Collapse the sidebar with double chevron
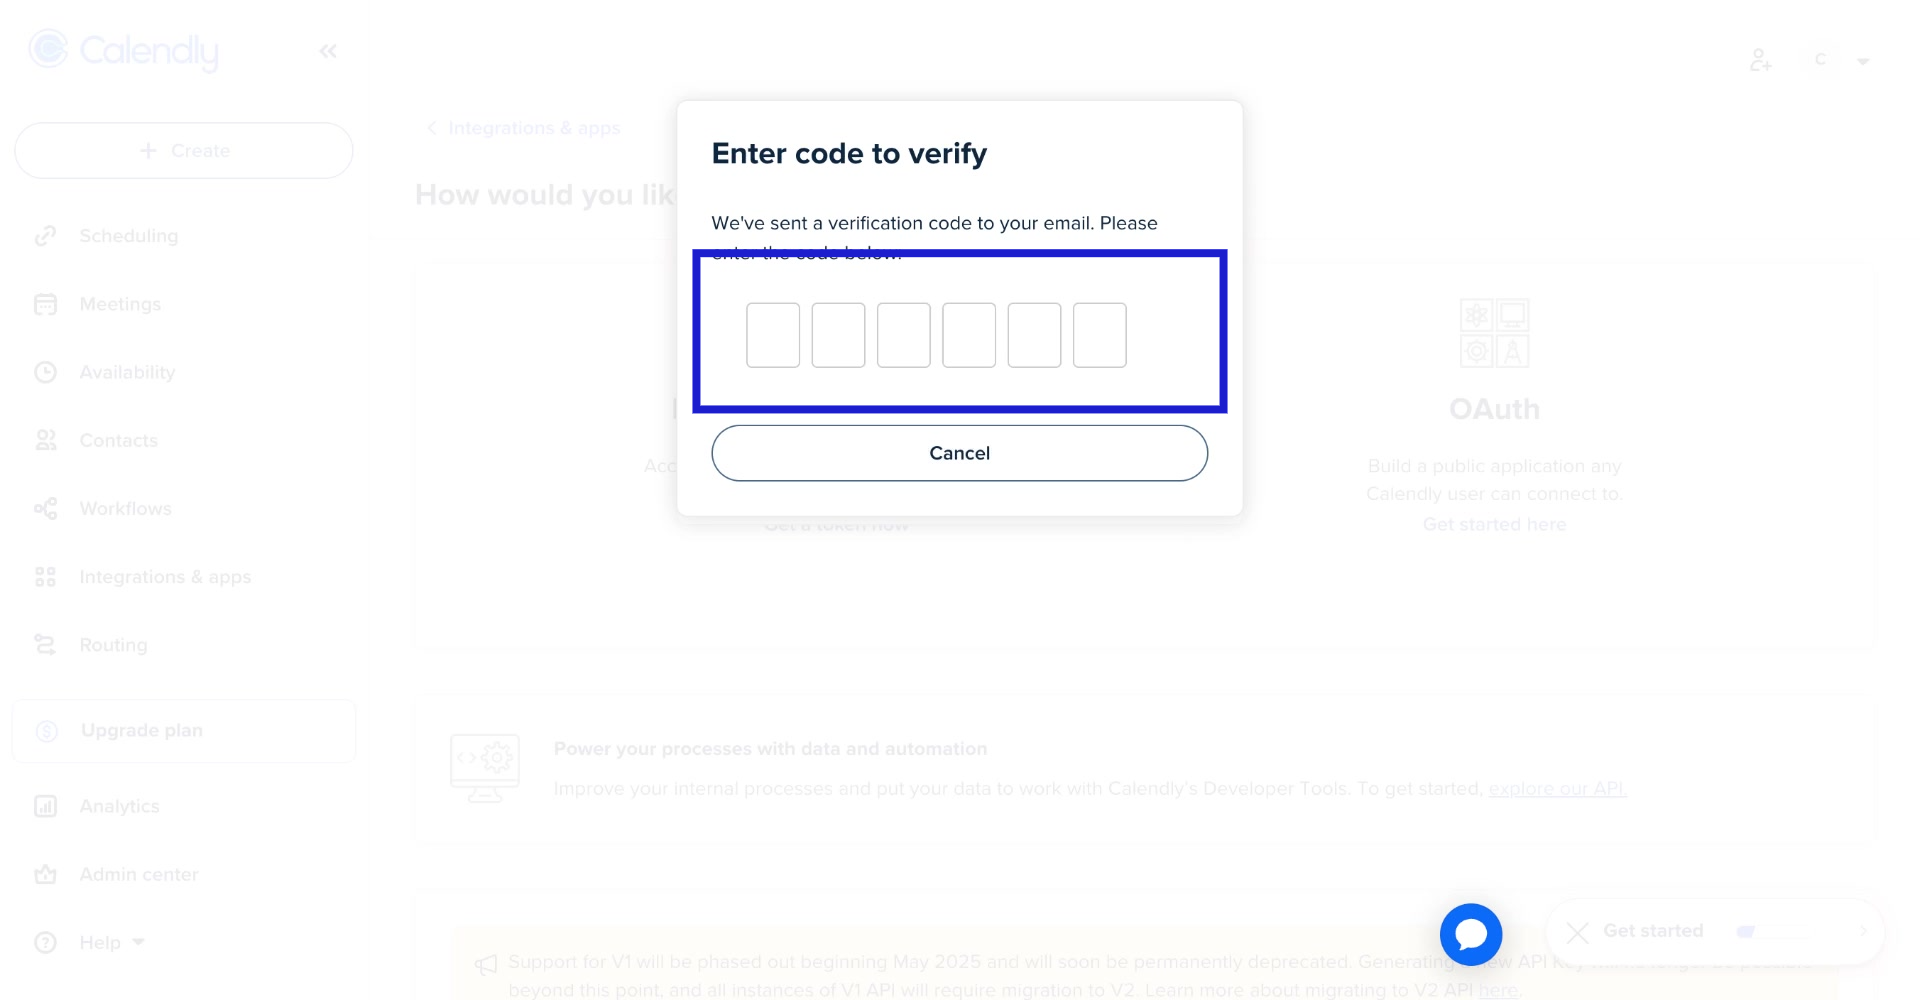 pyautogui.click(x=328, y=51)
